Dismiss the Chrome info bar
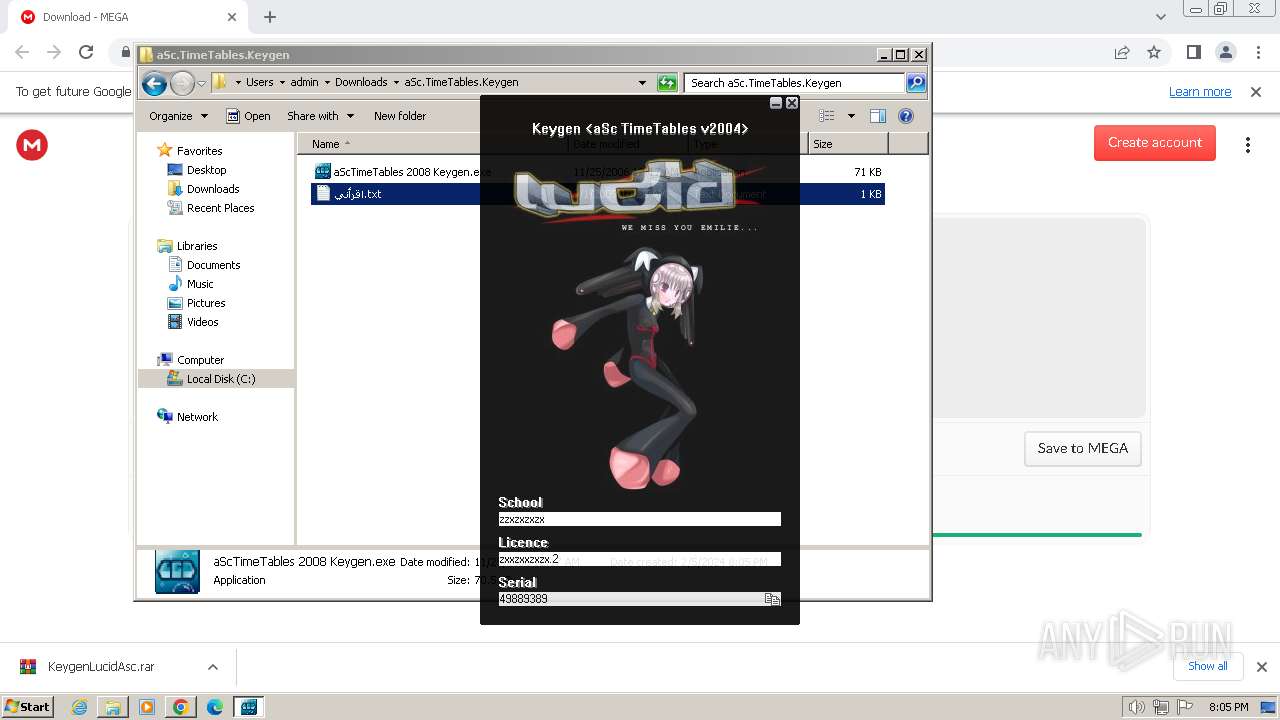The height and width of the screenshot is (720, 1280). 1256,92
